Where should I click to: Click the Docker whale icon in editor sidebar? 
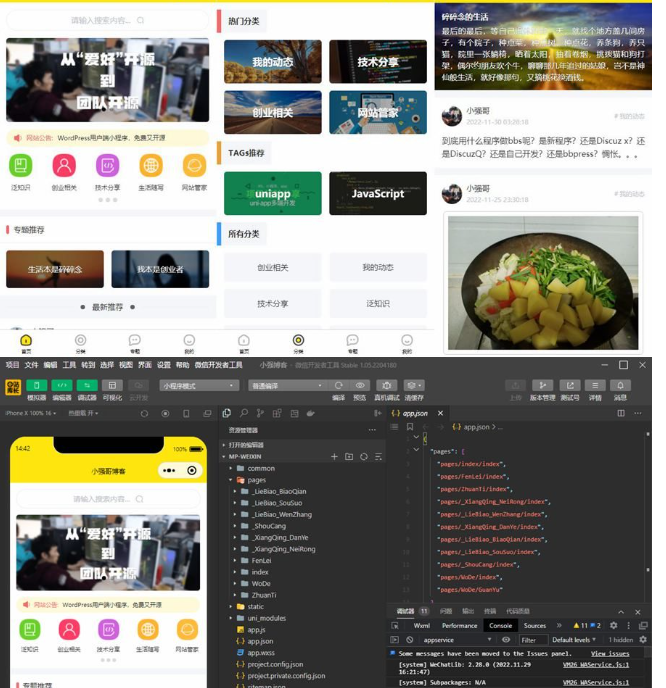pos(311,413)
